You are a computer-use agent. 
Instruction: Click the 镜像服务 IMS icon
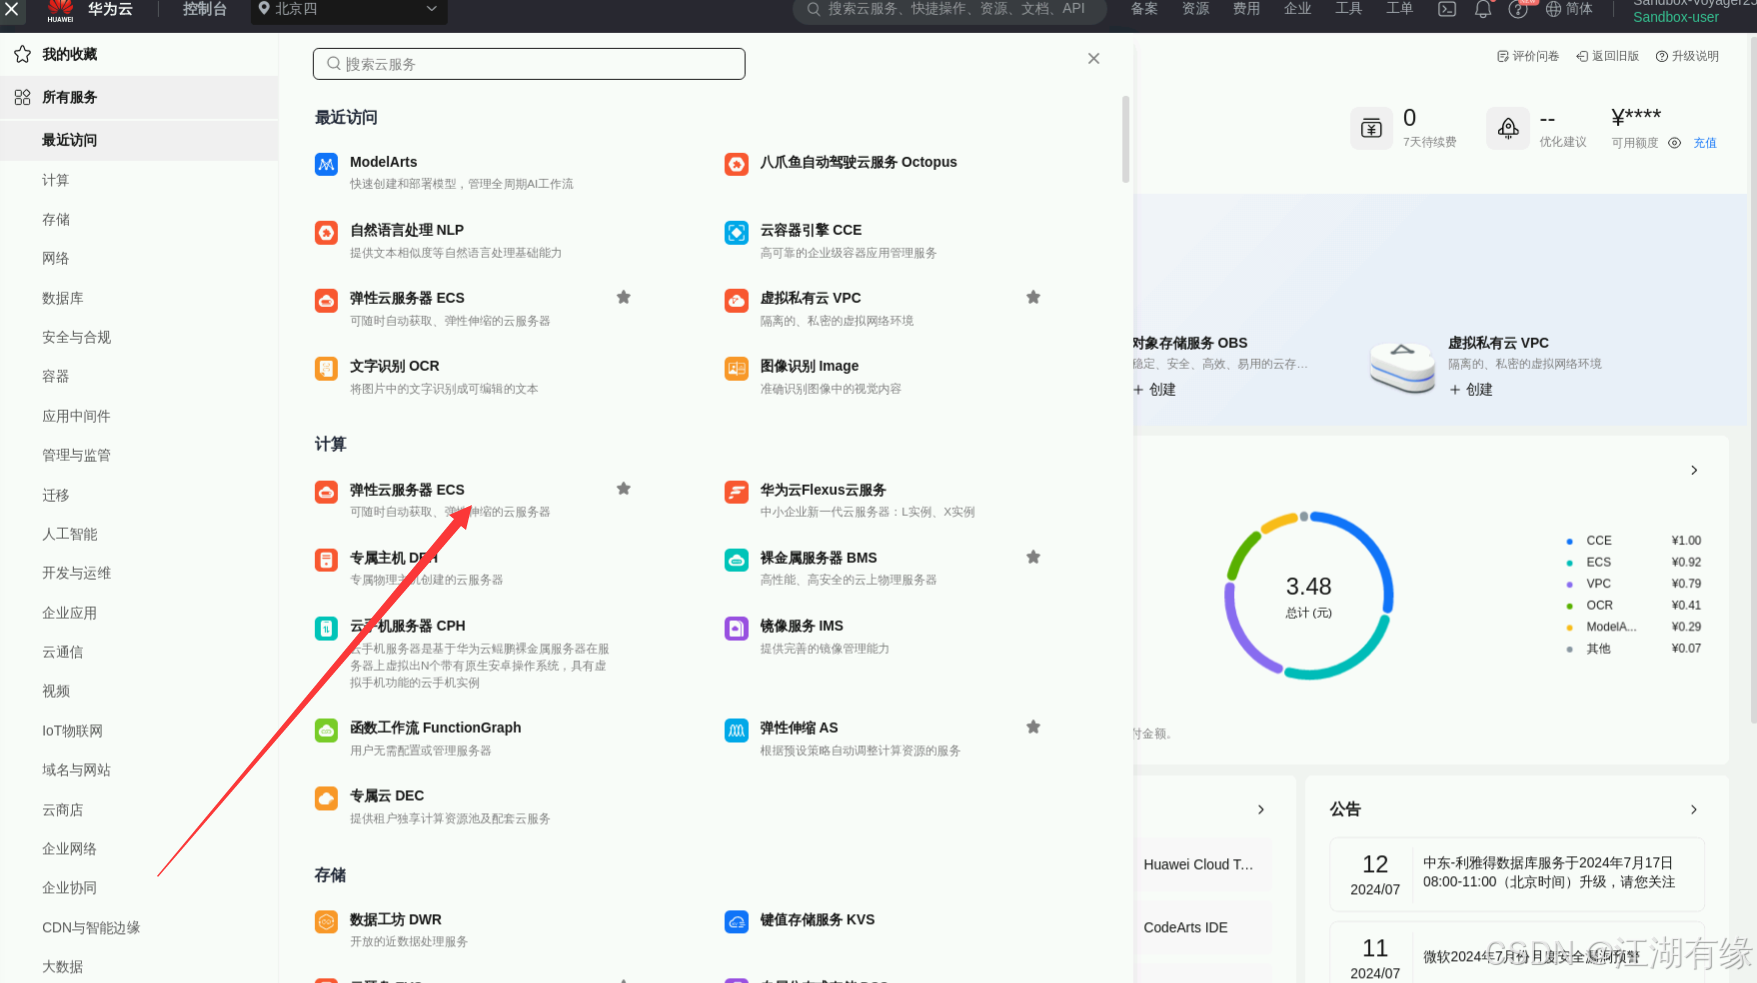coord(736,628)
